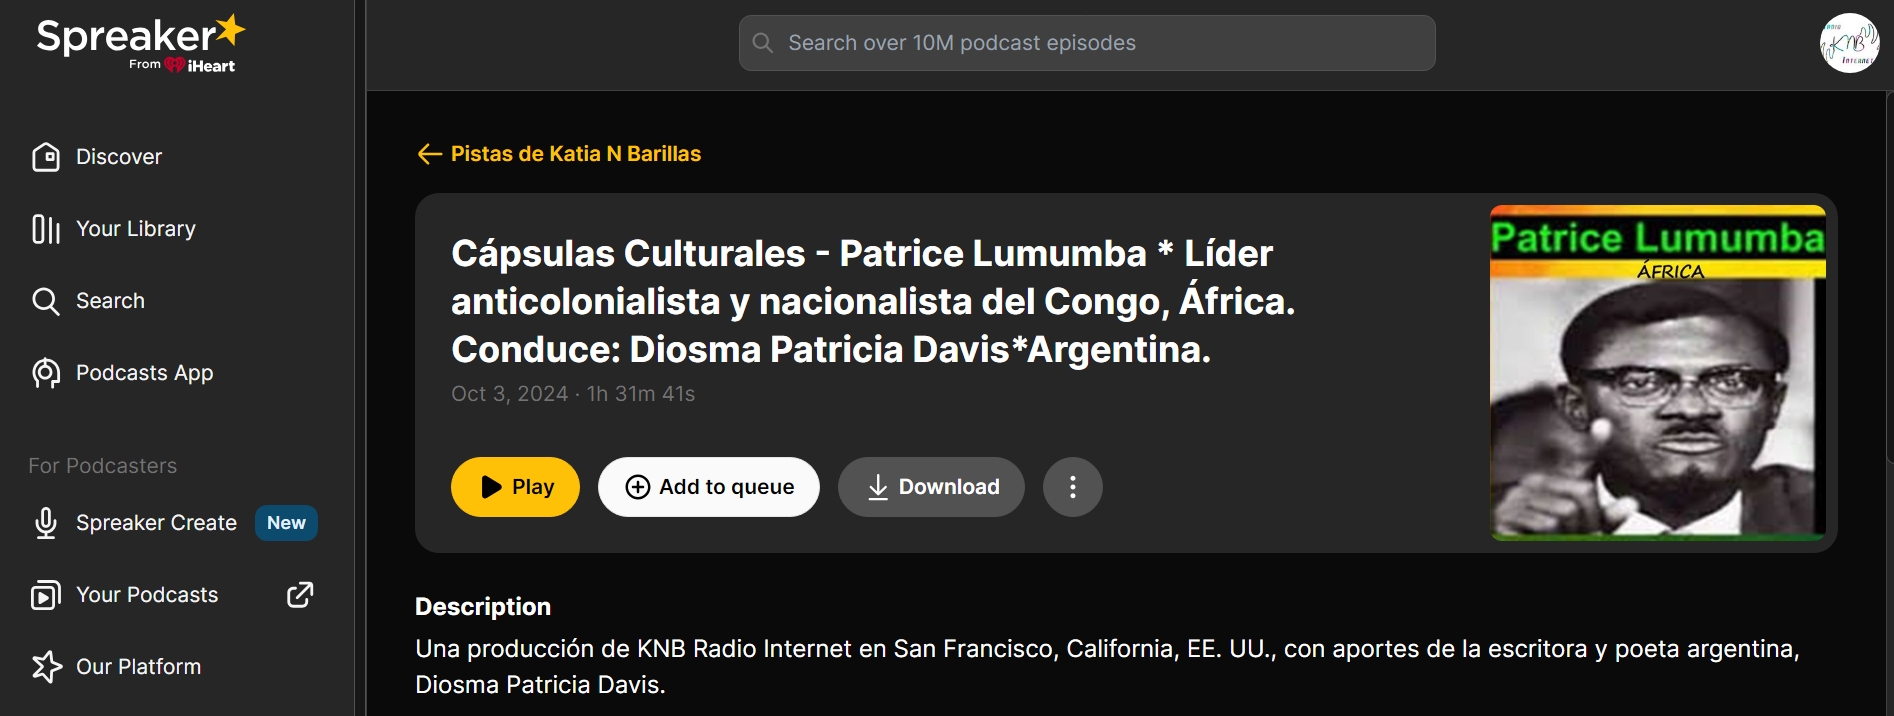This screenshot has width=1894, height=716.
Task: Click the For Podcasters section label
Action: [102, 466]
